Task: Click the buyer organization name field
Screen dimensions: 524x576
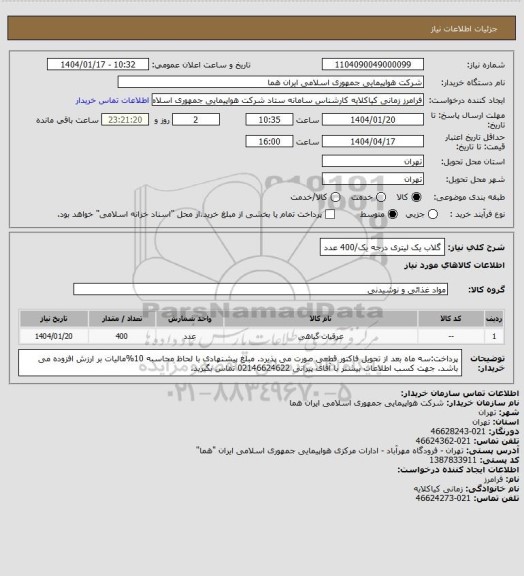Action: point(270,82)
